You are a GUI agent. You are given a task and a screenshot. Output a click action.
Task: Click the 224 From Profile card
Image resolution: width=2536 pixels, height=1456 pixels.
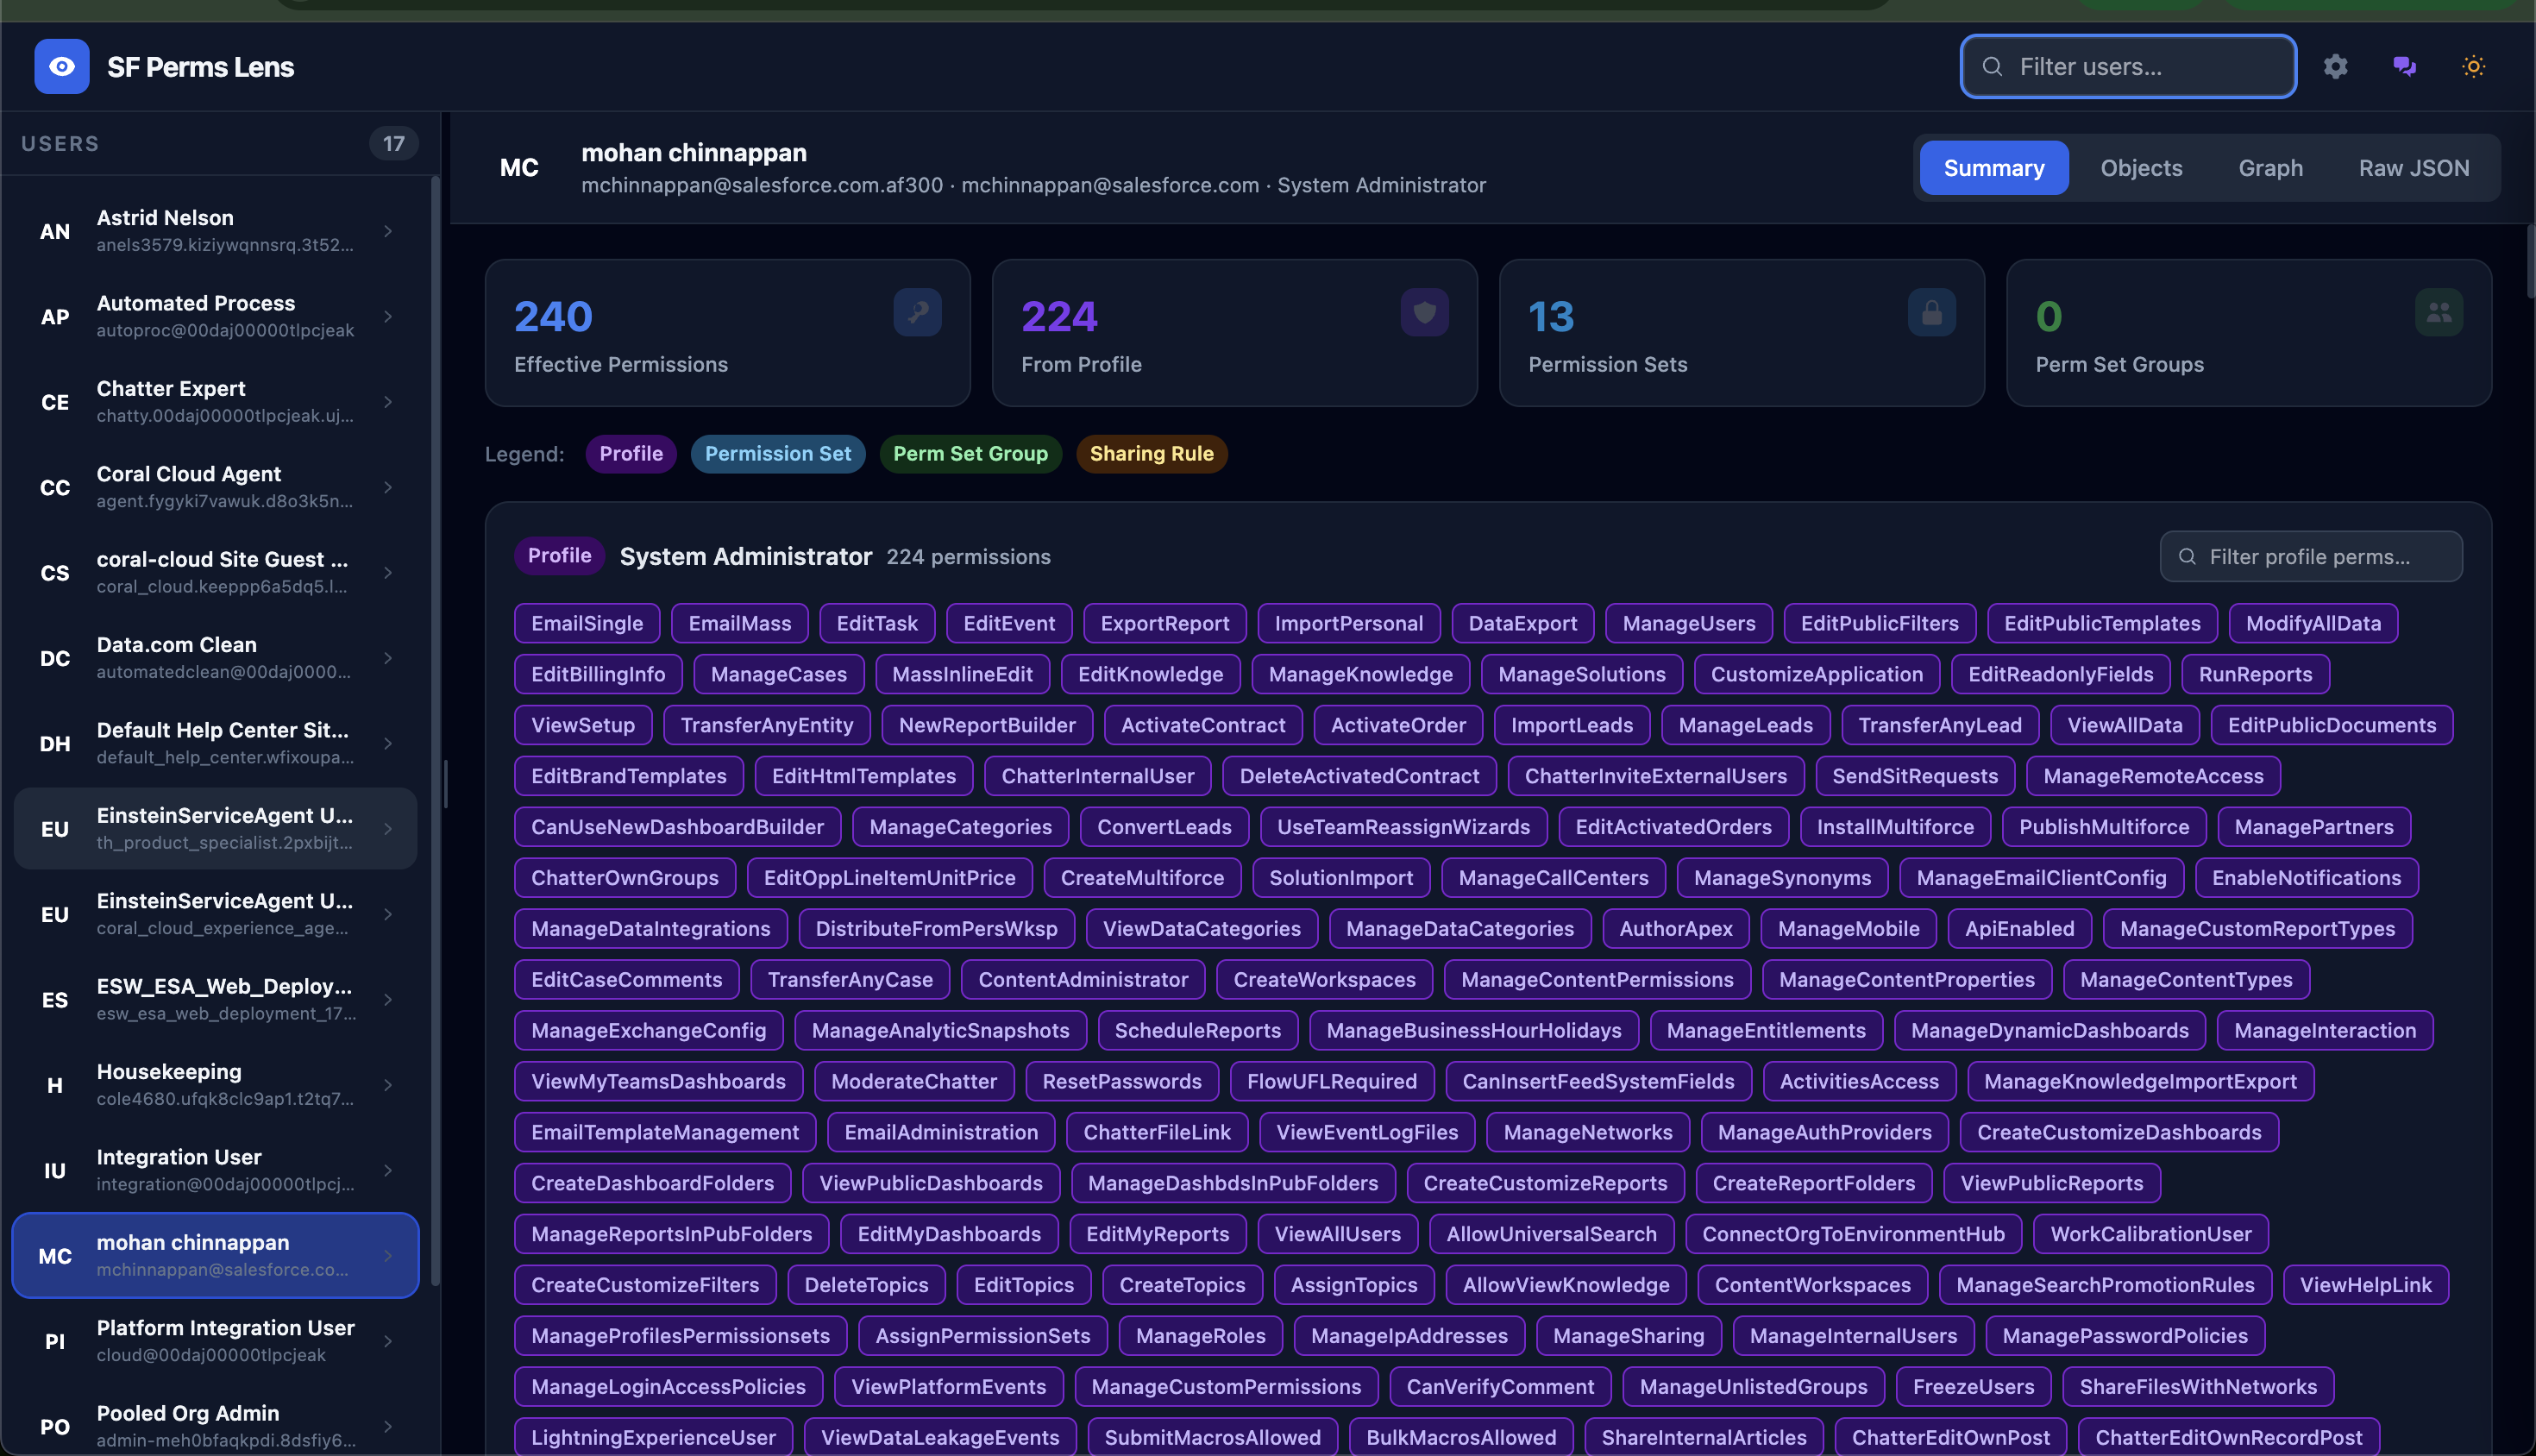coord(1234,333)
